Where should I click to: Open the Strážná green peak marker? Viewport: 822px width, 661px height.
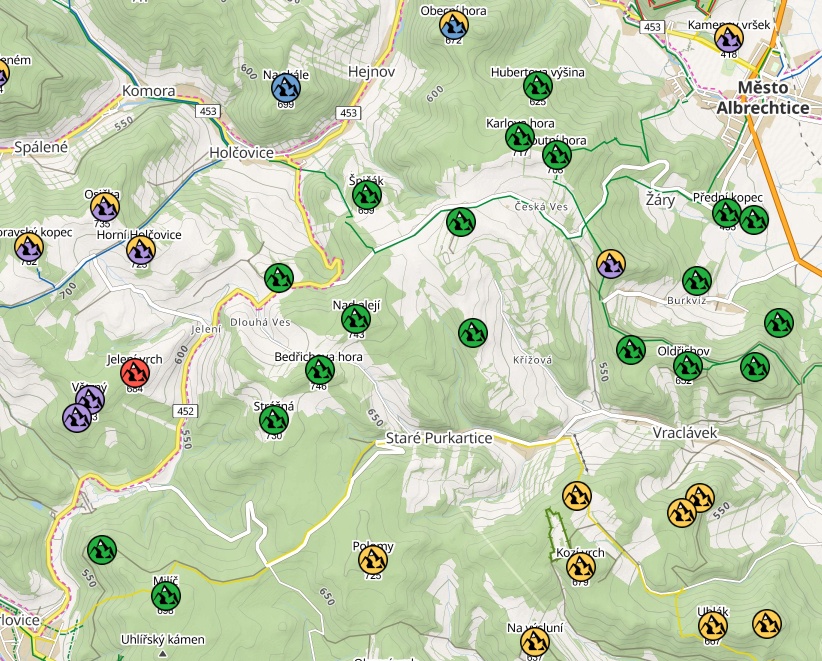[273, 421]
